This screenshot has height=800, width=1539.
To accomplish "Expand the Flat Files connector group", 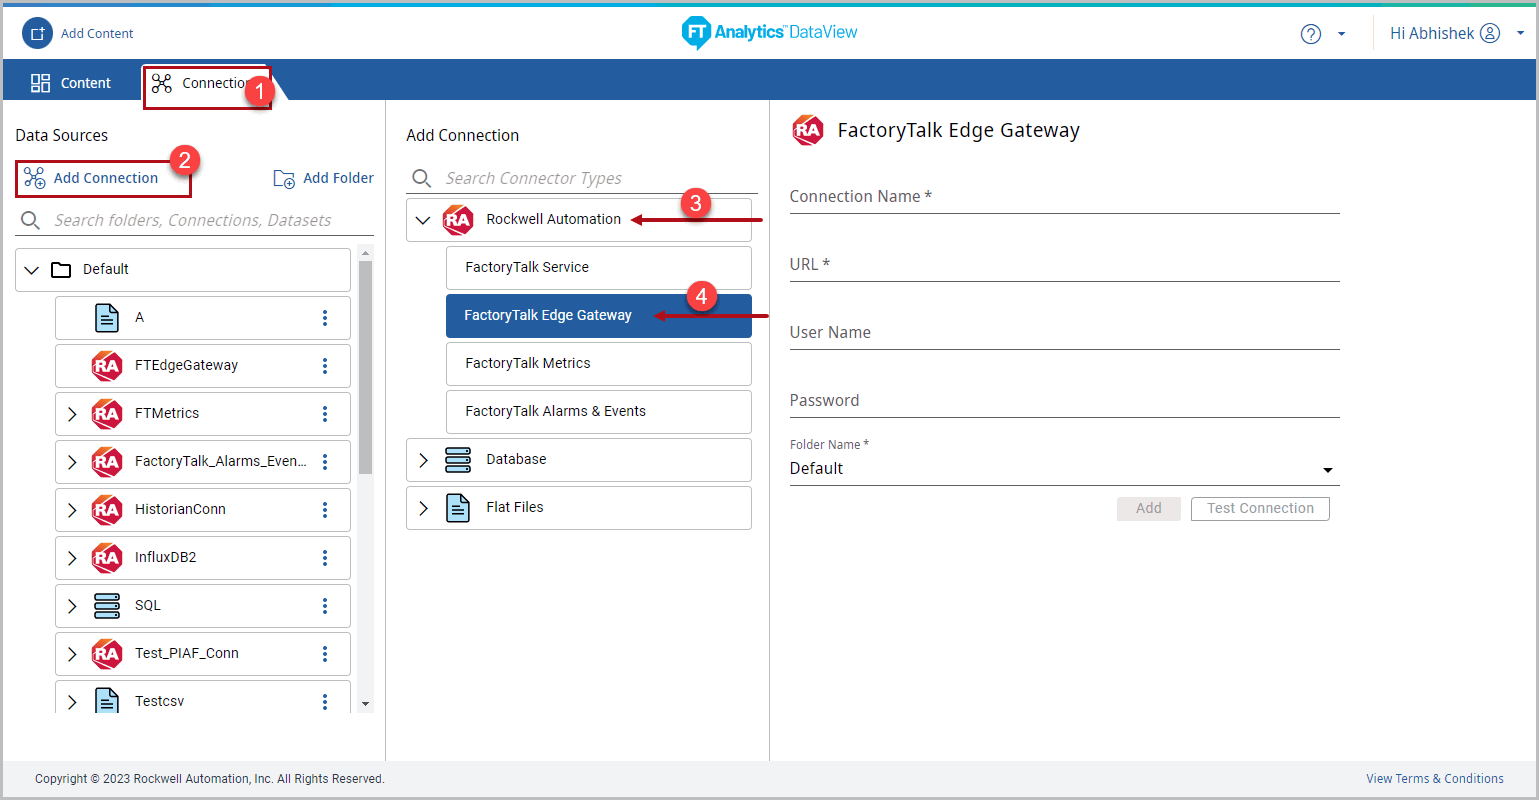I will [423, 508].
